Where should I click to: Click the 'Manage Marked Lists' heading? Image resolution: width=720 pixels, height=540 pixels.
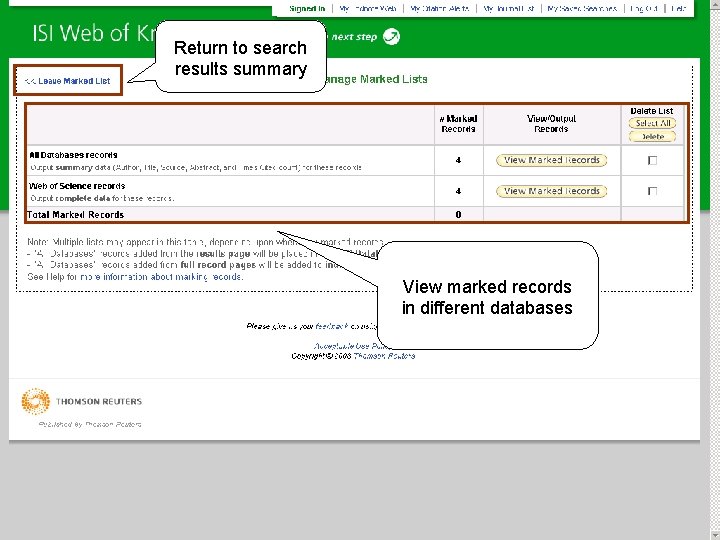click(x=377, y=79)
